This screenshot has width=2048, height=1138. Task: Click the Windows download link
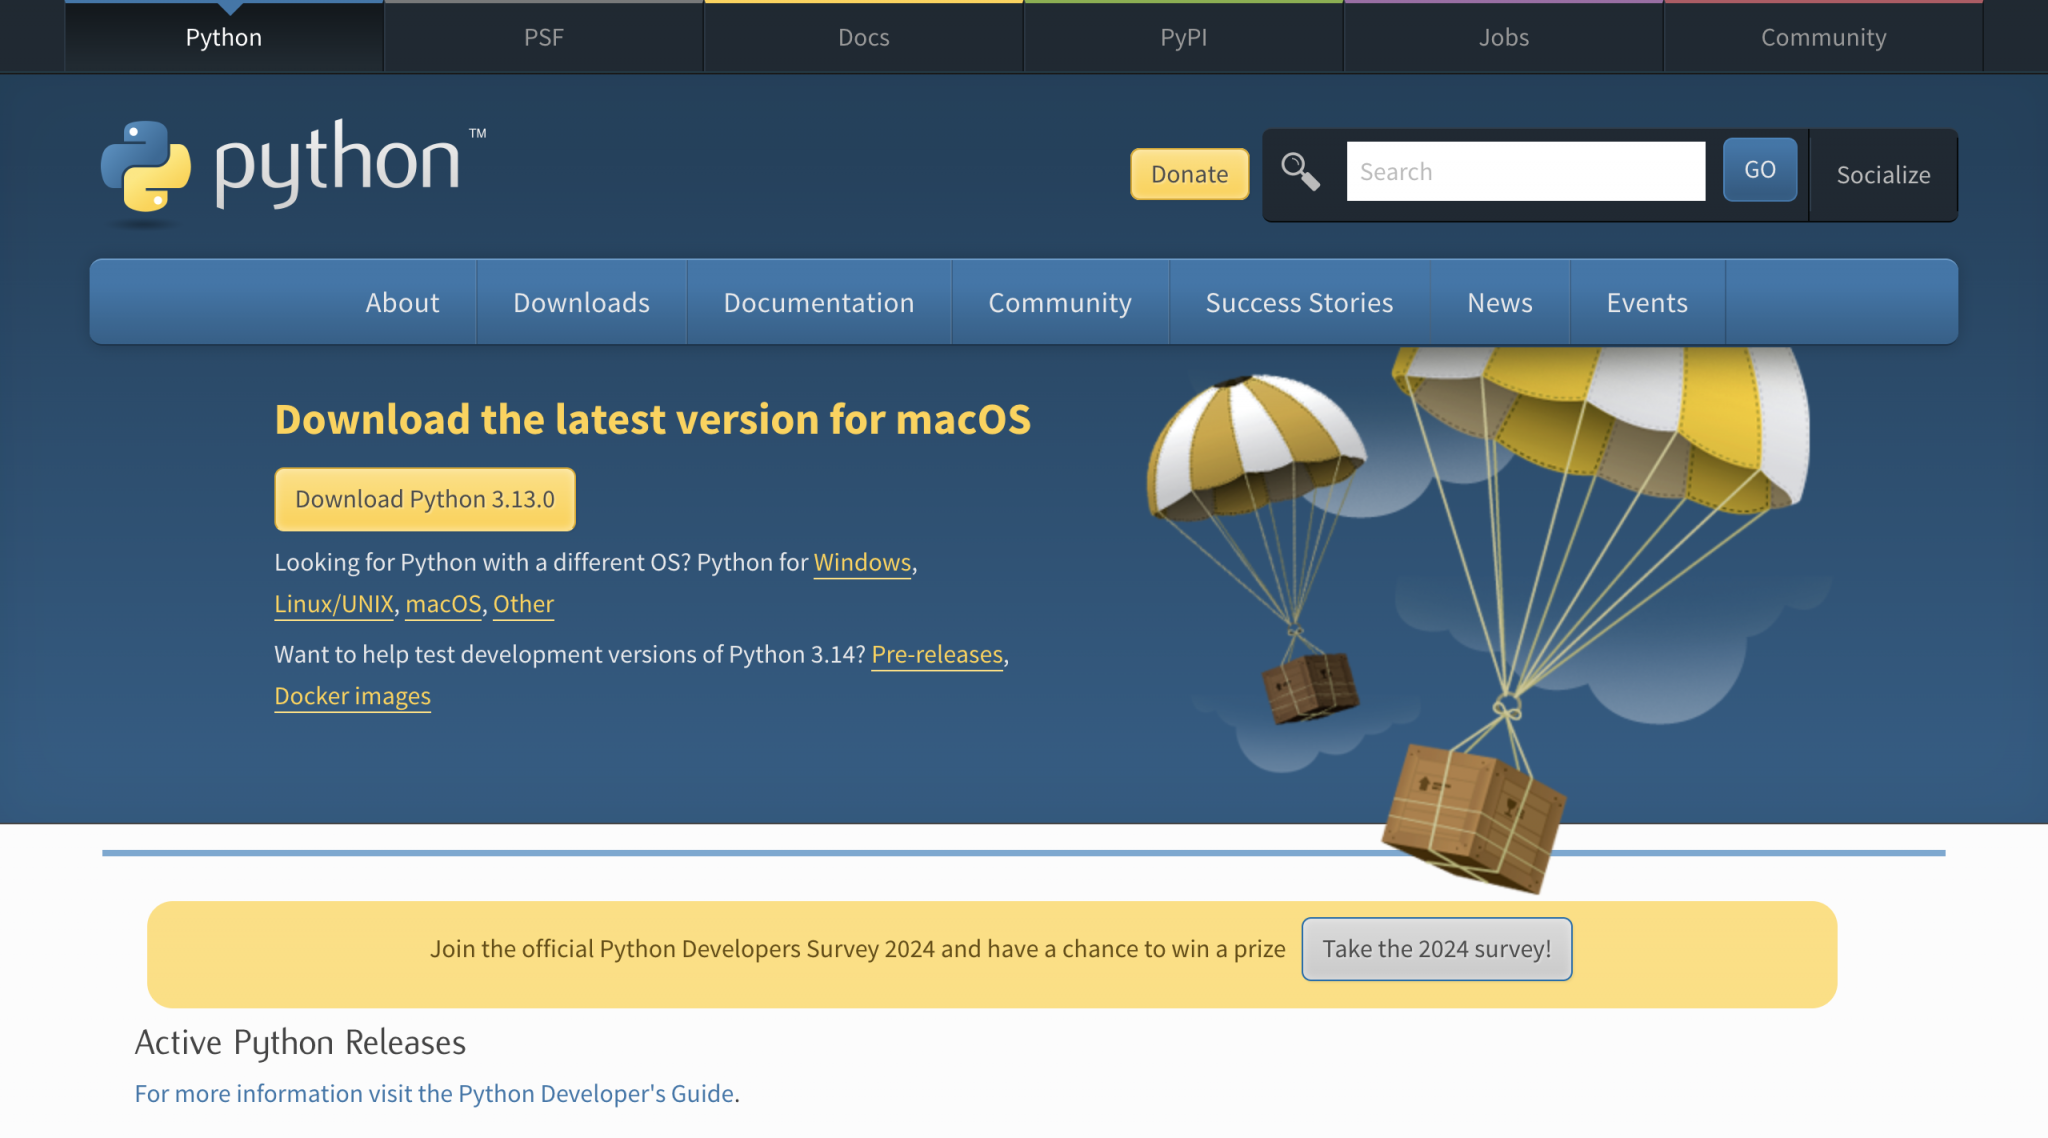point(861,563)
